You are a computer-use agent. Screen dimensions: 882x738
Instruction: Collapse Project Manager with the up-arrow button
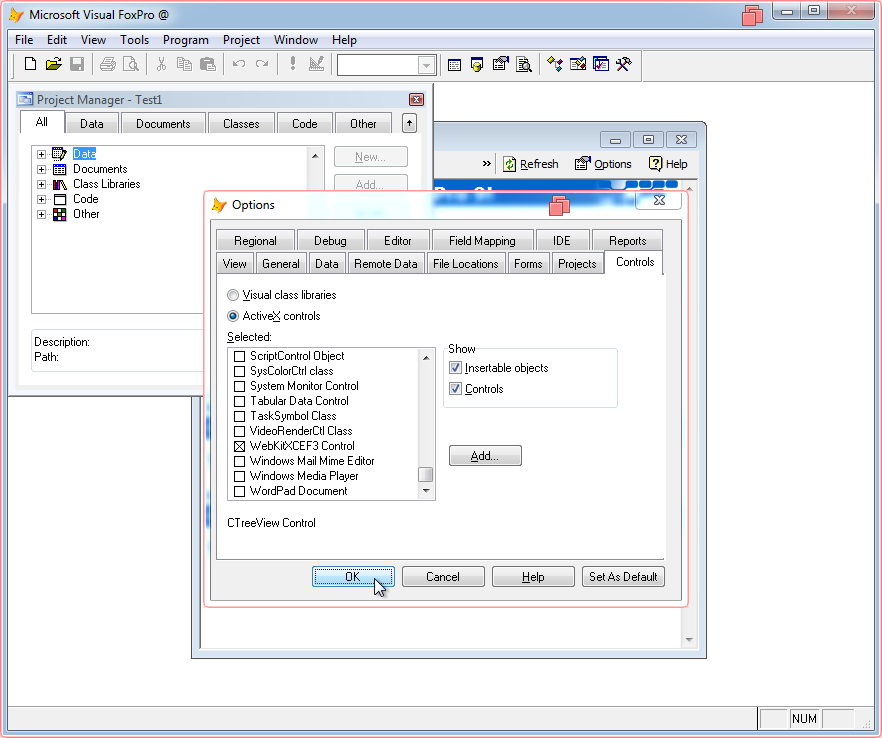410,123
